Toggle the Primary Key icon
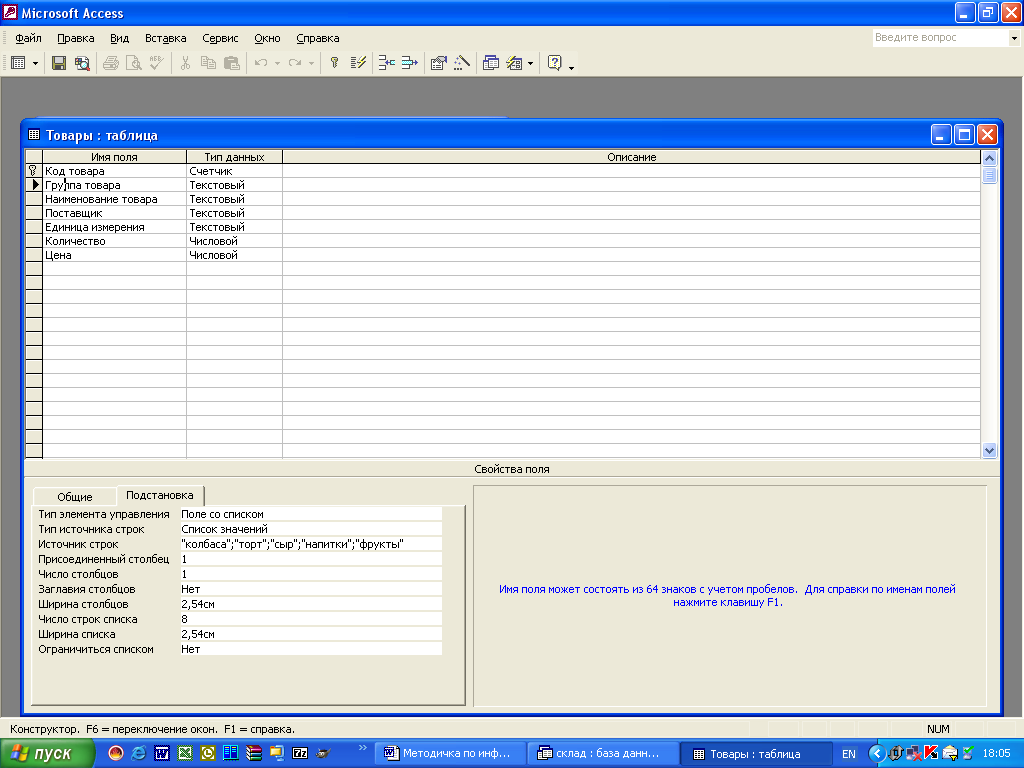This screenshot has height=768, width=1024. pyautogui.click(x=334, y=63)
